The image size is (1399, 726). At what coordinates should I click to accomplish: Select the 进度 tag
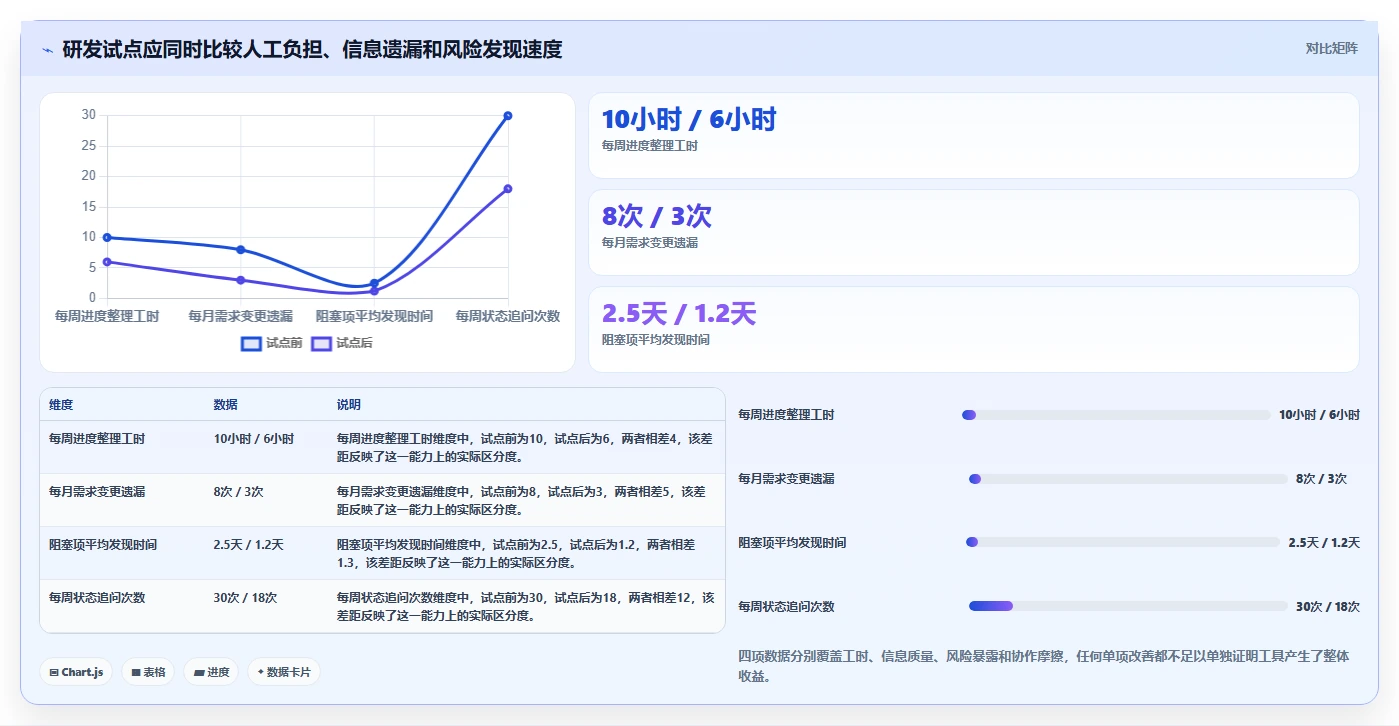point(211,672)
